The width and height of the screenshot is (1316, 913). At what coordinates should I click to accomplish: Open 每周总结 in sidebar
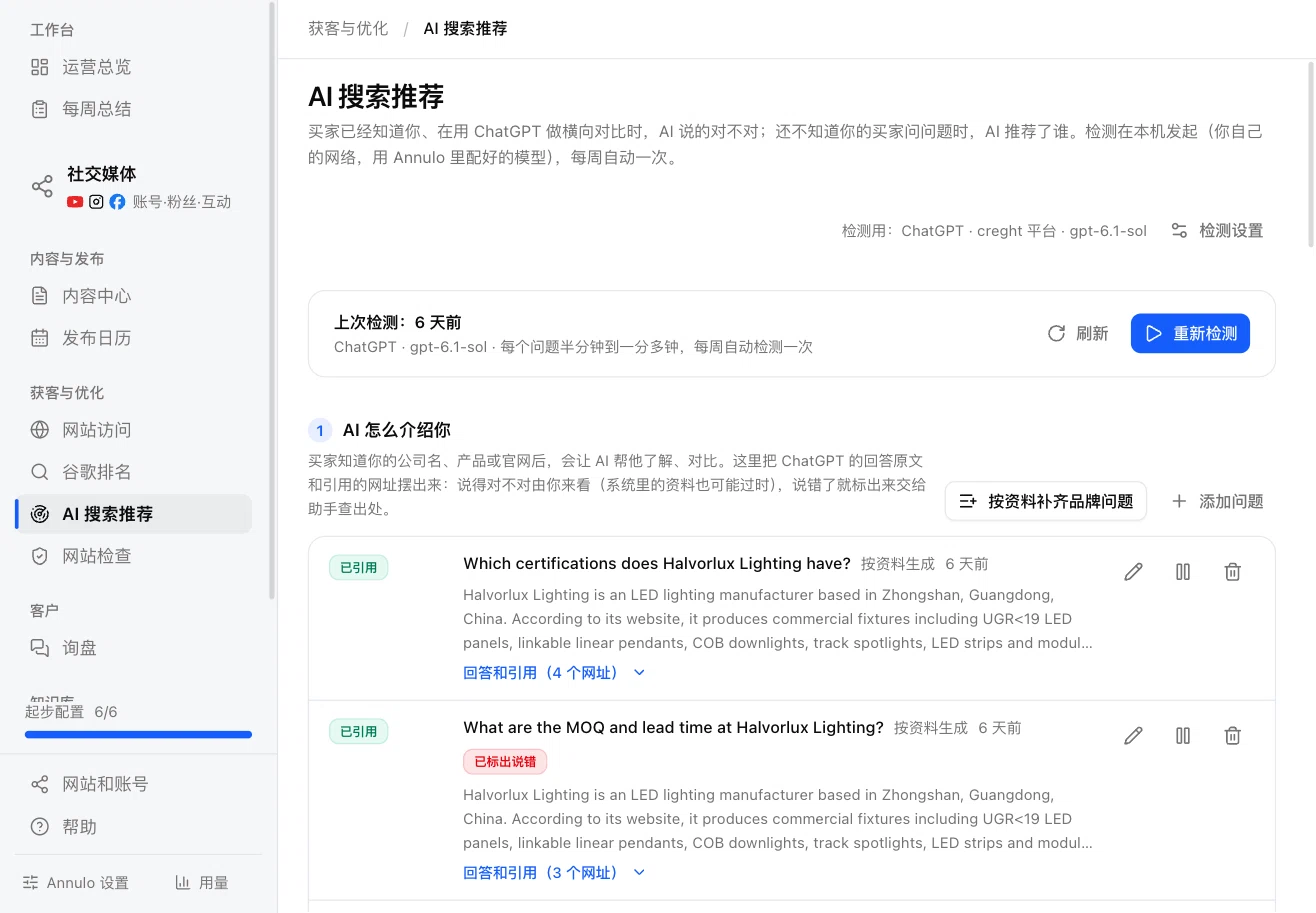(133, 109)
